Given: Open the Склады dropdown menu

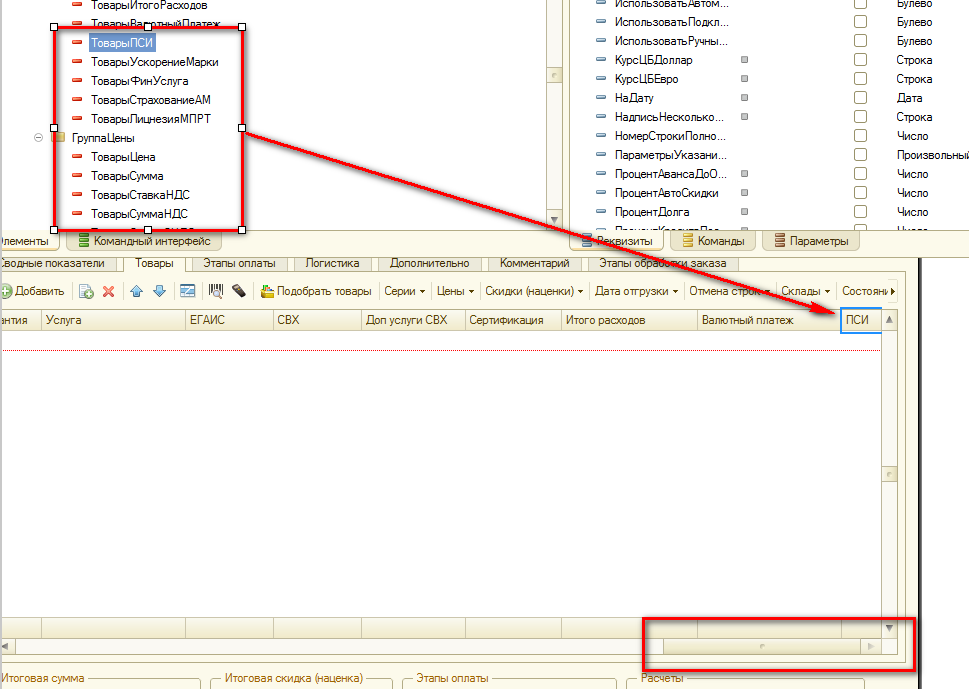Looking at the screenshot, I should pos(805,291).
